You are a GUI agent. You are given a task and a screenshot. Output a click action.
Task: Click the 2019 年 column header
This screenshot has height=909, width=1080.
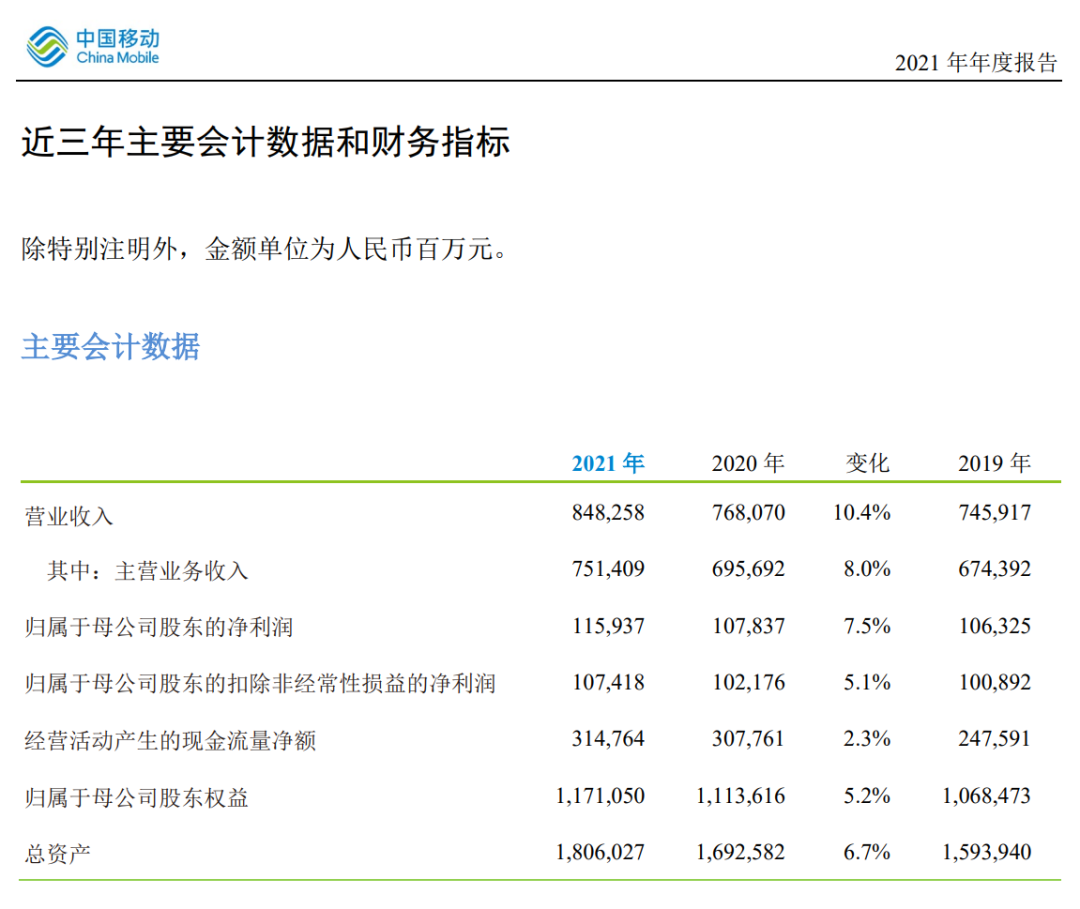click(995, 463)
